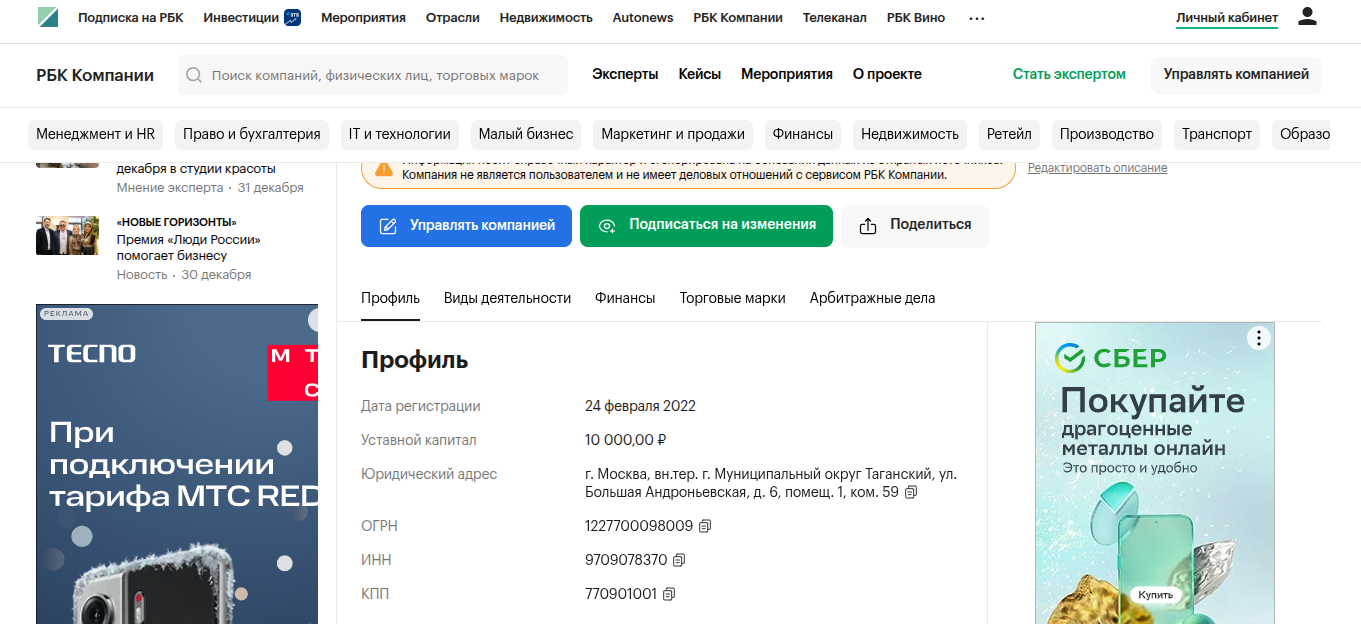Click the RBC logo icon at top left
1361x624 pixels.
(48, 18)
